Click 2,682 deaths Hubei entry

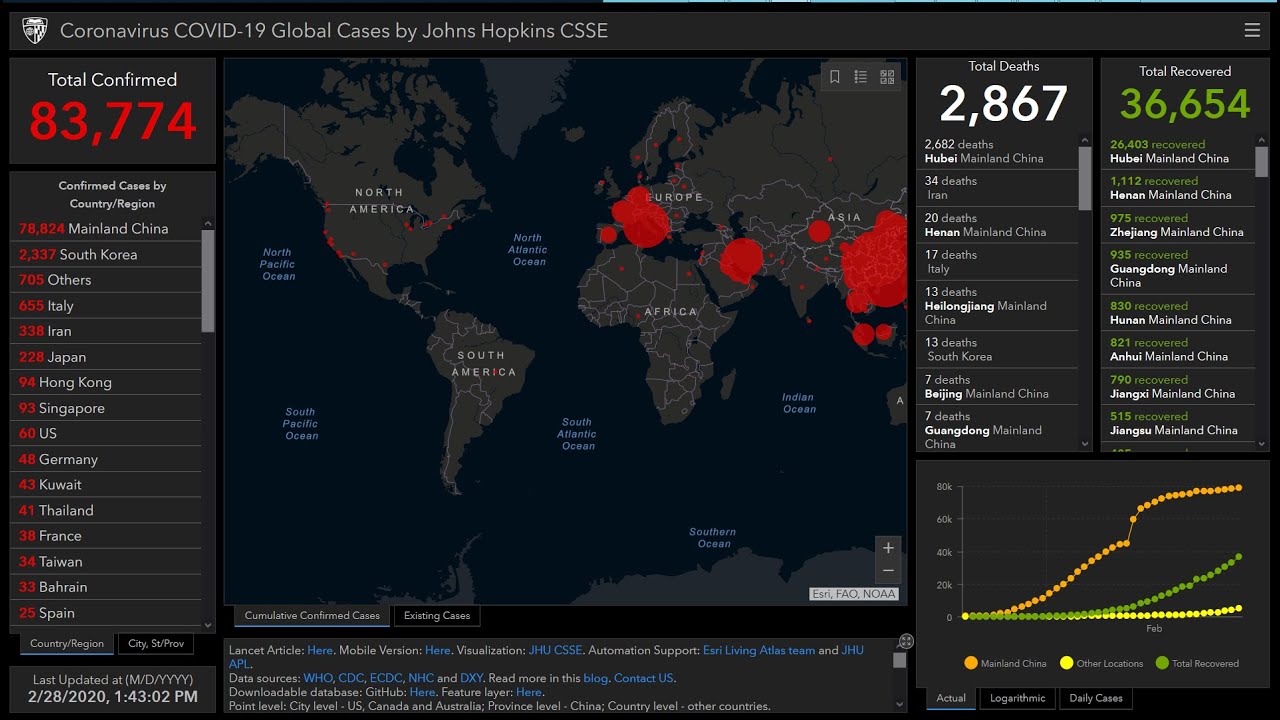tap(997, 151)
